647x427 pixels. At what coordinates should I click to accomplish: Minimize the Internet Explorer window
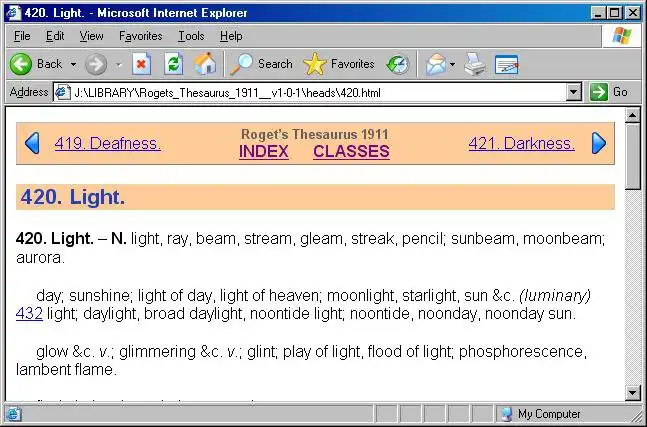tap(598, 13)
